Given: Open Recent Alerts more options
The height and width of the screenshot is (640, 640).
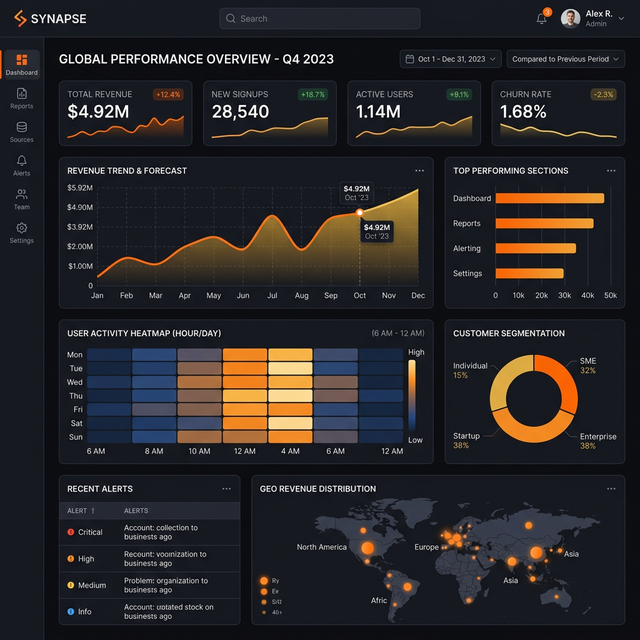Looking at the screenshot, I should click(x=227, y=489).
